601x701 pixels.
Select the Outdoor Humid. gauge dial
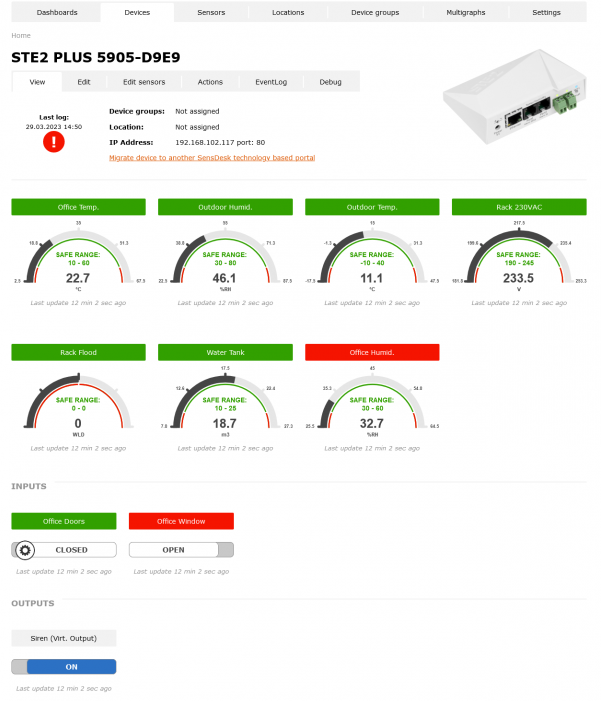tap(225, 258)
